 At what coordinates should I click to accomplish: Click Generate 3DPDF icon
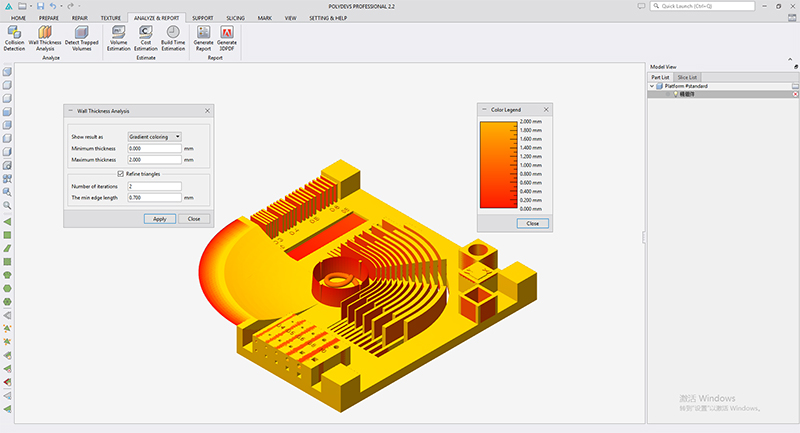point(227,38)
